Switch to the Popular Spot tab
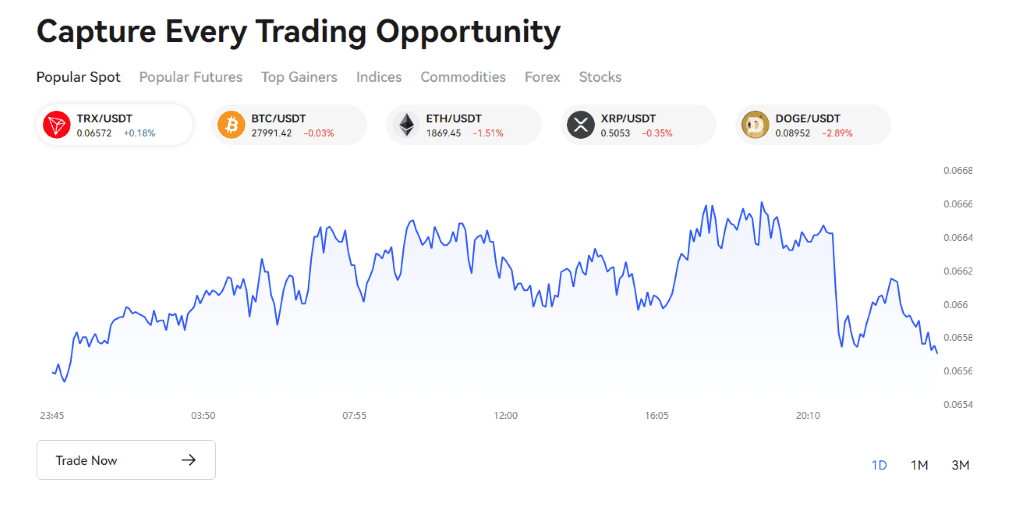 (78, 77)
